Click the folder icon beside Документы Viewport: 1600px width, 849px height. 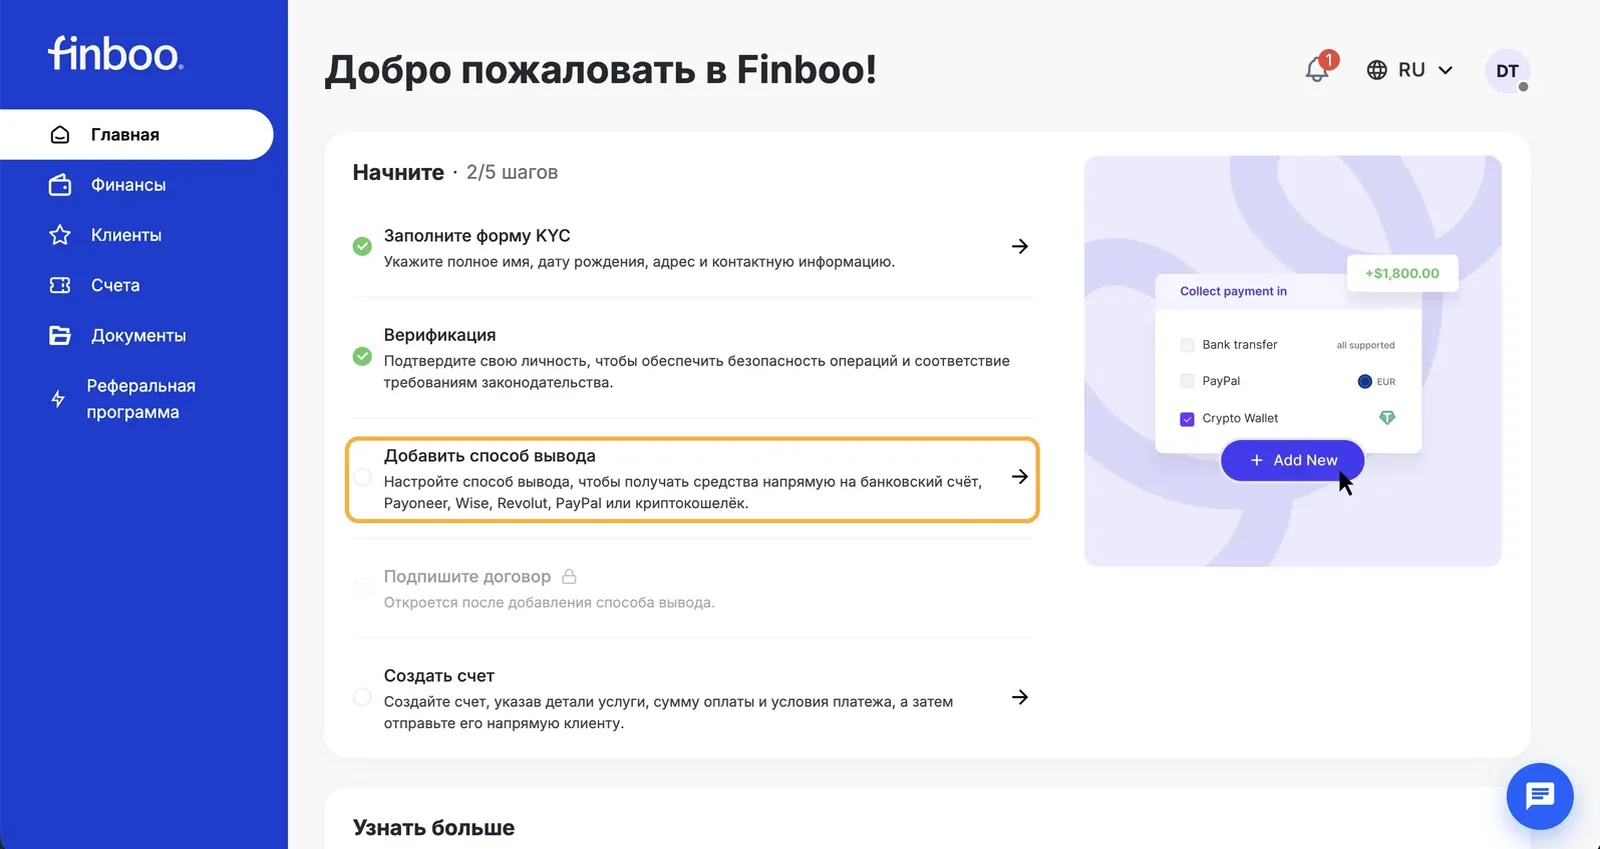60,335
